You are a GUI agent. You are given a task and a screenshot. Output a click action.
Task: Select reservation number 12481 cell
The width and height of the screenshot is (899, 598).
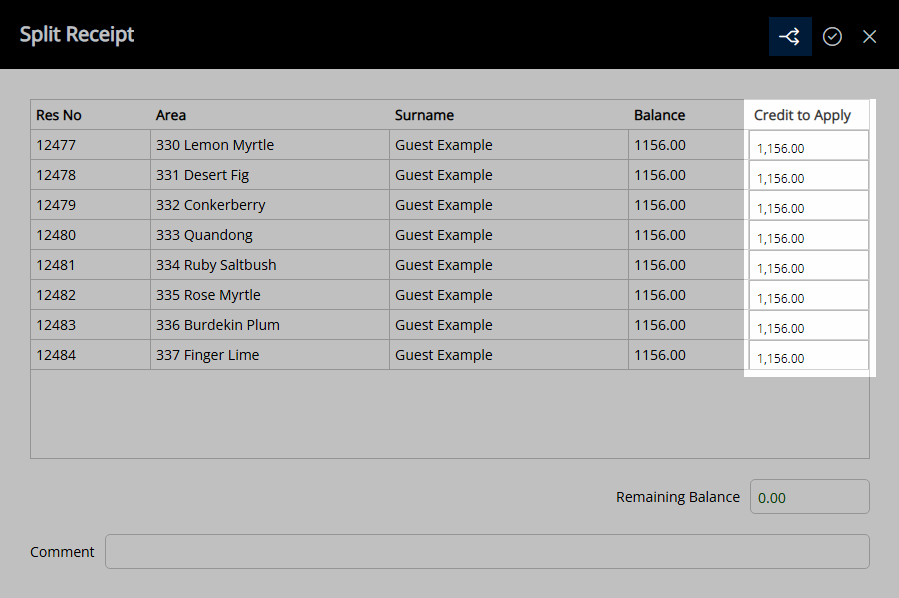point(91,265)
